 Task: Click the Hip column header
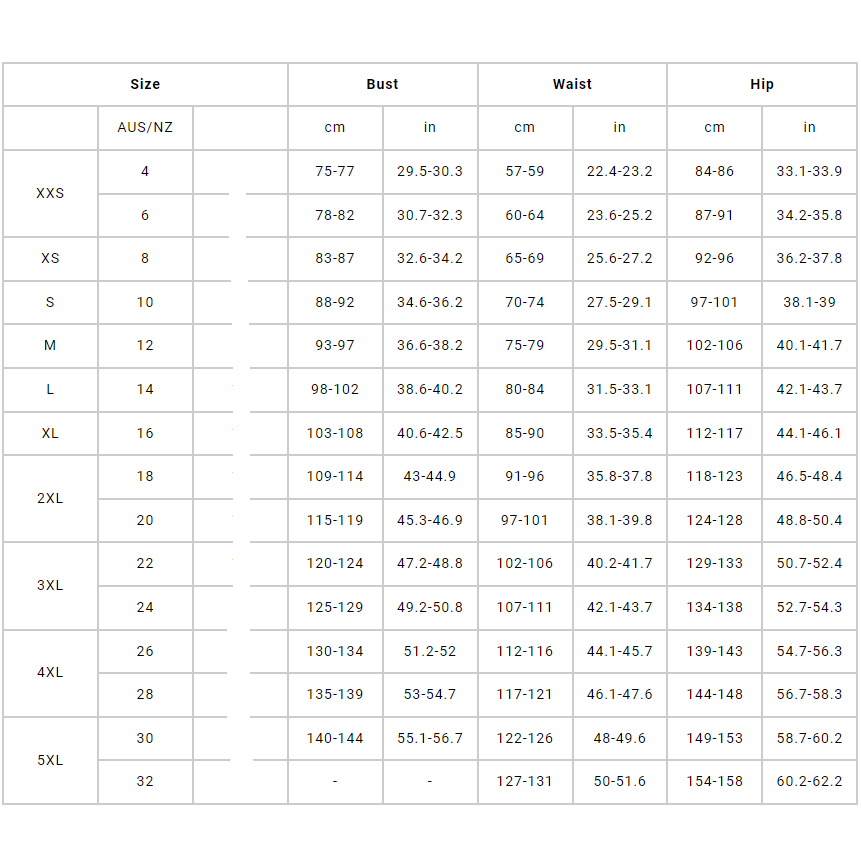pyautogui.click(x=762, y=85)
